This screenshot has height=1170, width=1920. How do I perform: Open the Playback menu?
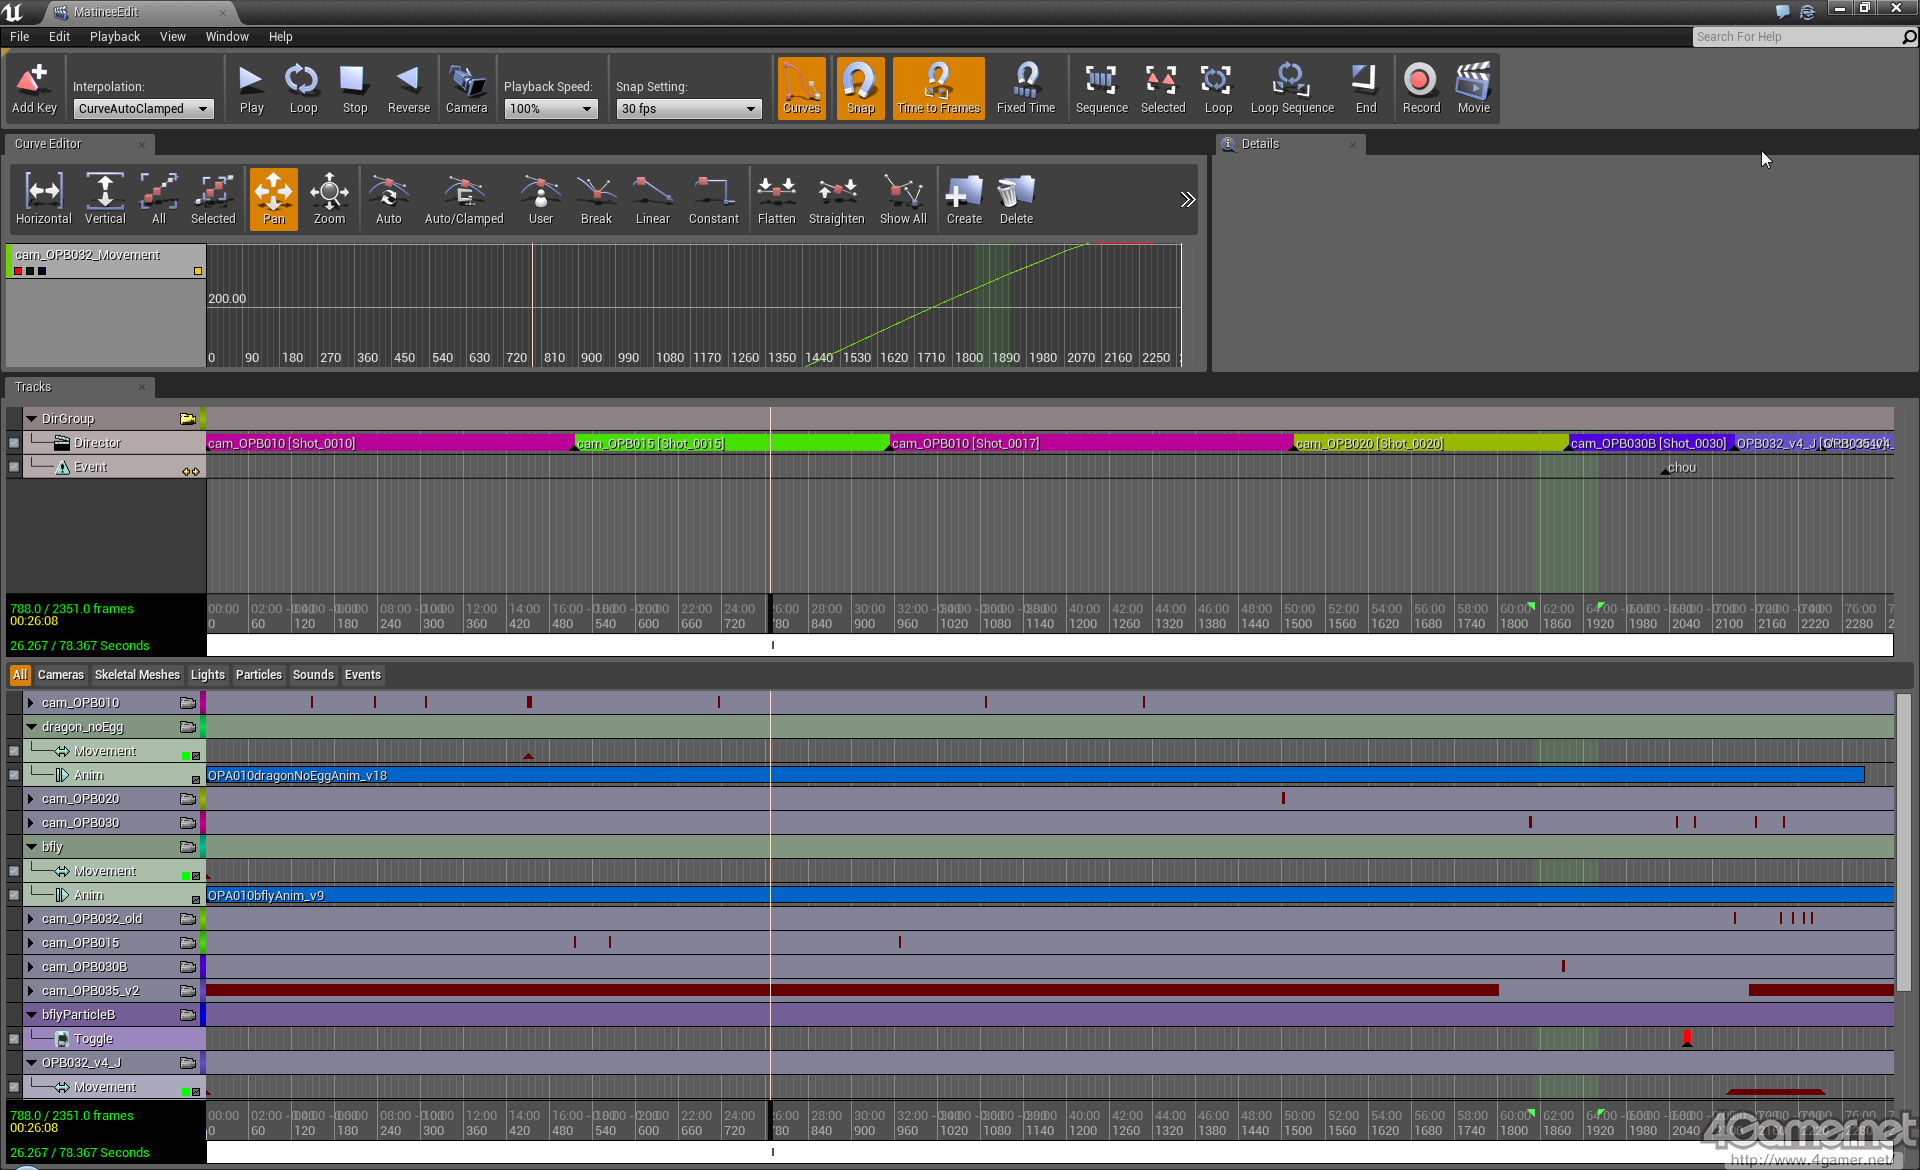[114, 37]
